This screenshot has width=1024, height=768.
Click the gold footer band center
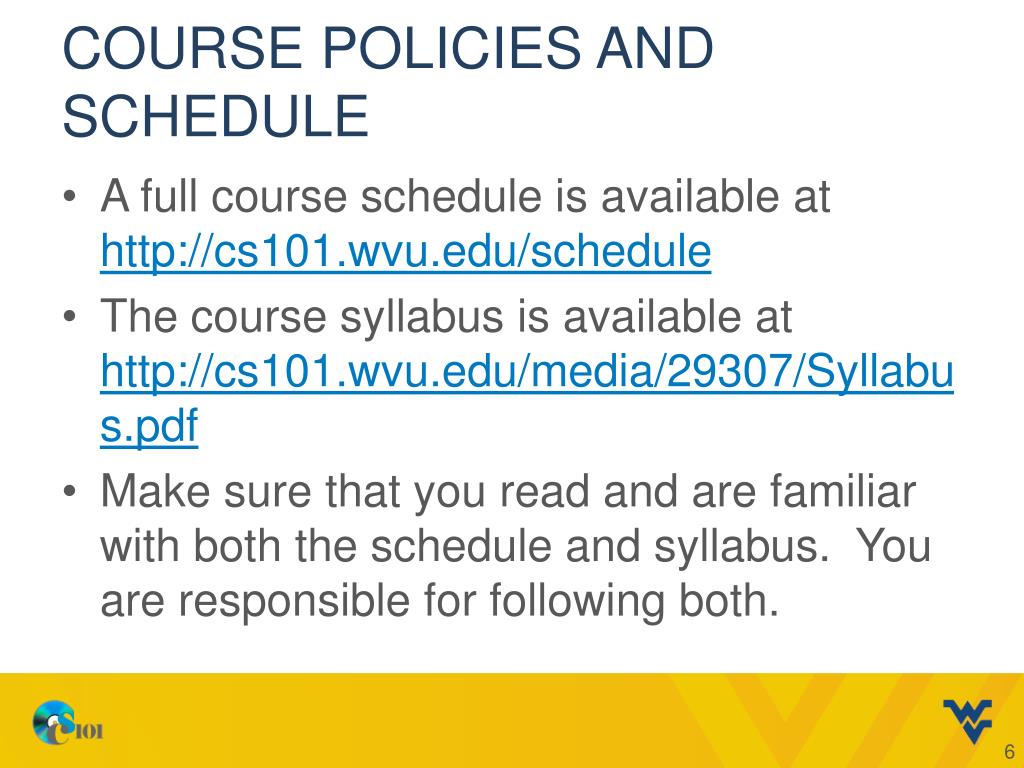click(512, 720)
